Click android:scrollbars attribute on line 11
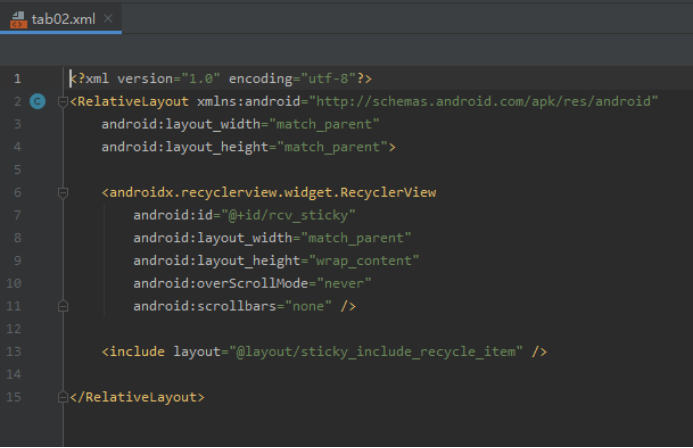693x448 pixels. tap(205, 306)
